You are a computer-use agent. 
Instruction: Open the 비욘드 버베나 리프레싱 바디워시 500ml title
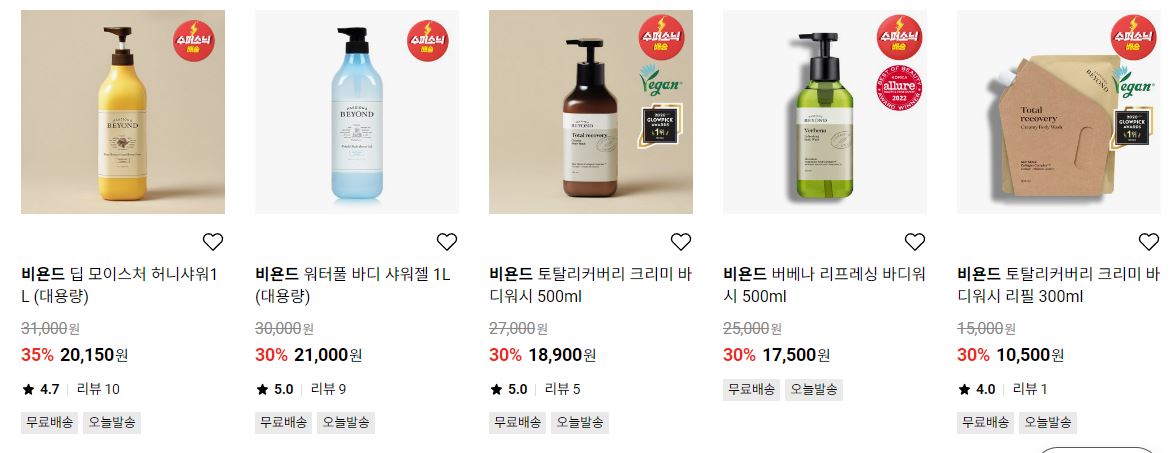[825, 285]
